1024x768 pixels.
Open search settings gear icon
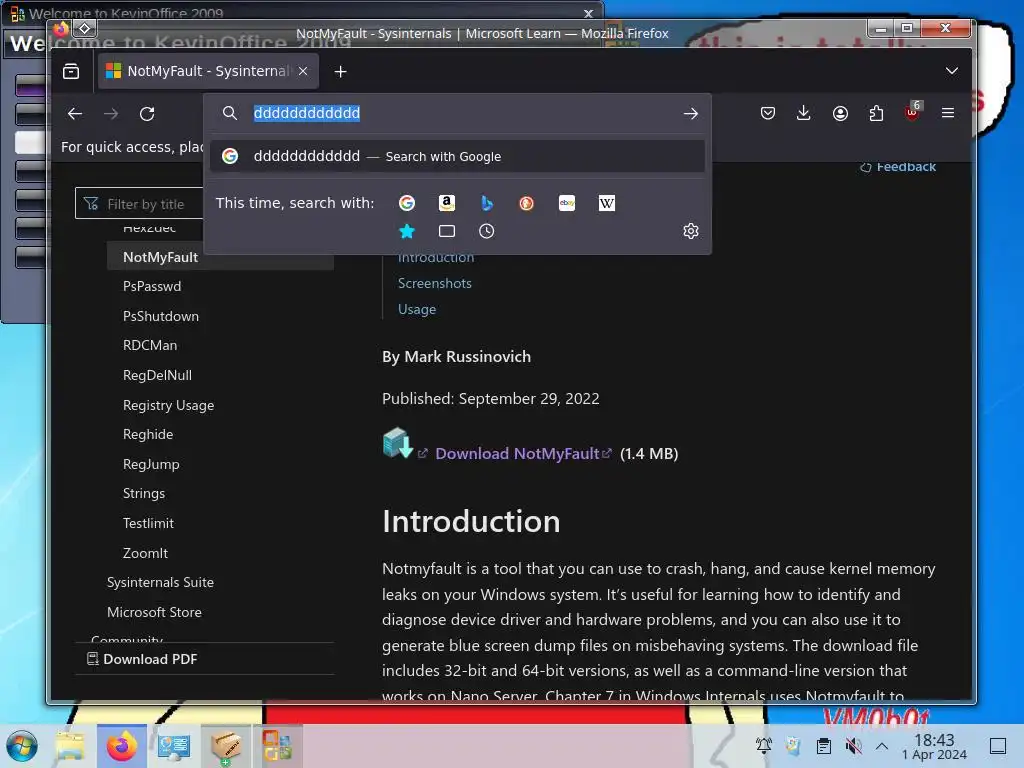click(x=691, y=231)
